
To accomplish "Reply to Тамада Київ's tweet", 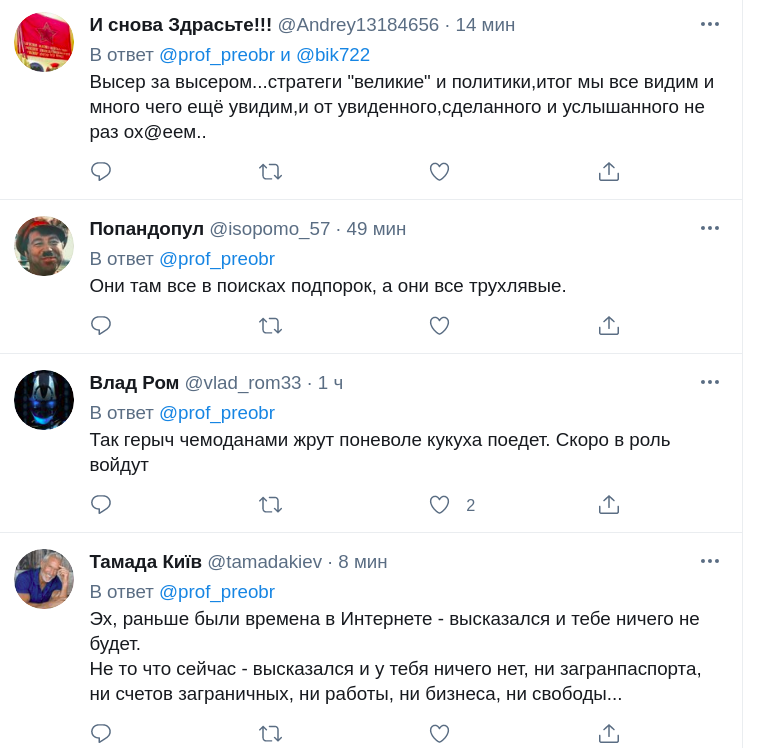I will click(x=101, y=734).
